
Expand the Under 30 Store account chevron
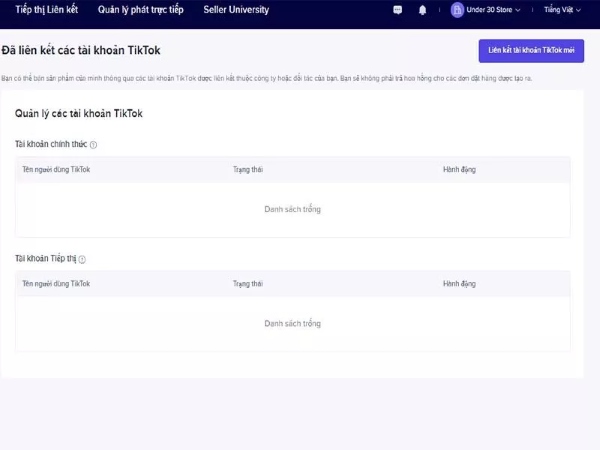pos(517,10)
